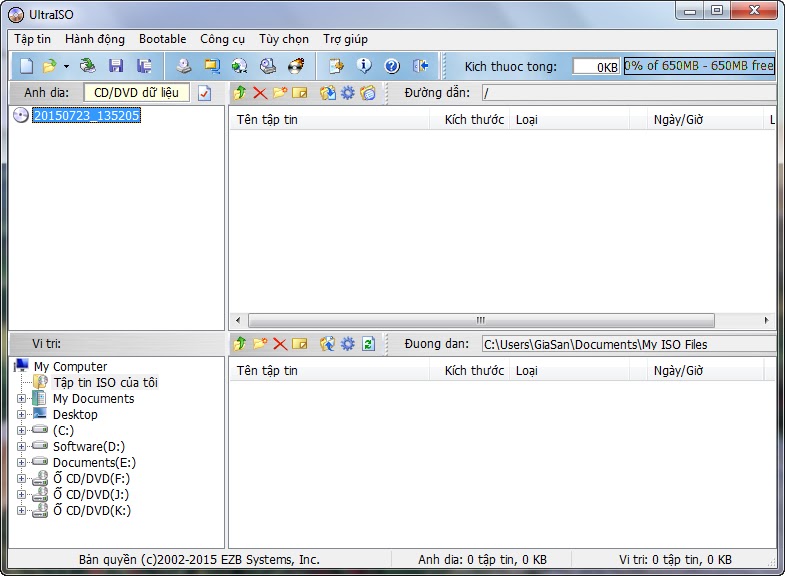Image resolution: width=785 pixels, height=576 pixels.
Task: Click the Exit door icon
Action: [420, 66]
